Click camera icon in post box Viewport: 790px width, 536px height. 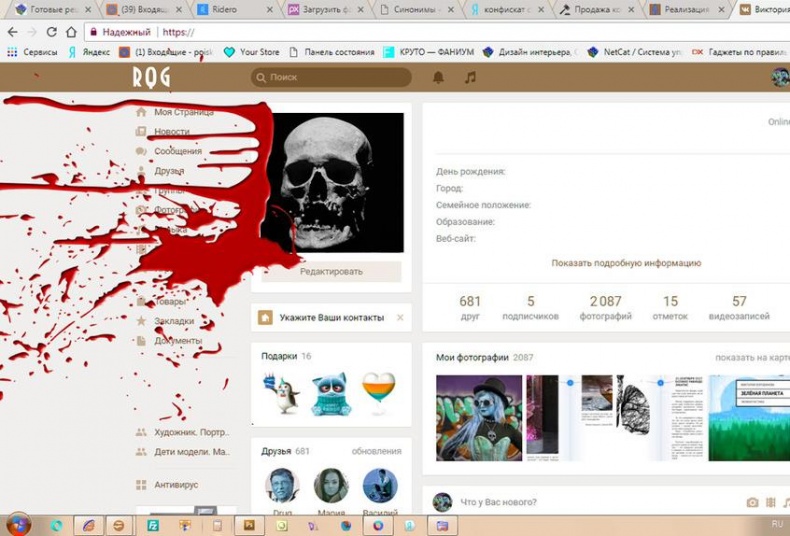pos(752,502)
